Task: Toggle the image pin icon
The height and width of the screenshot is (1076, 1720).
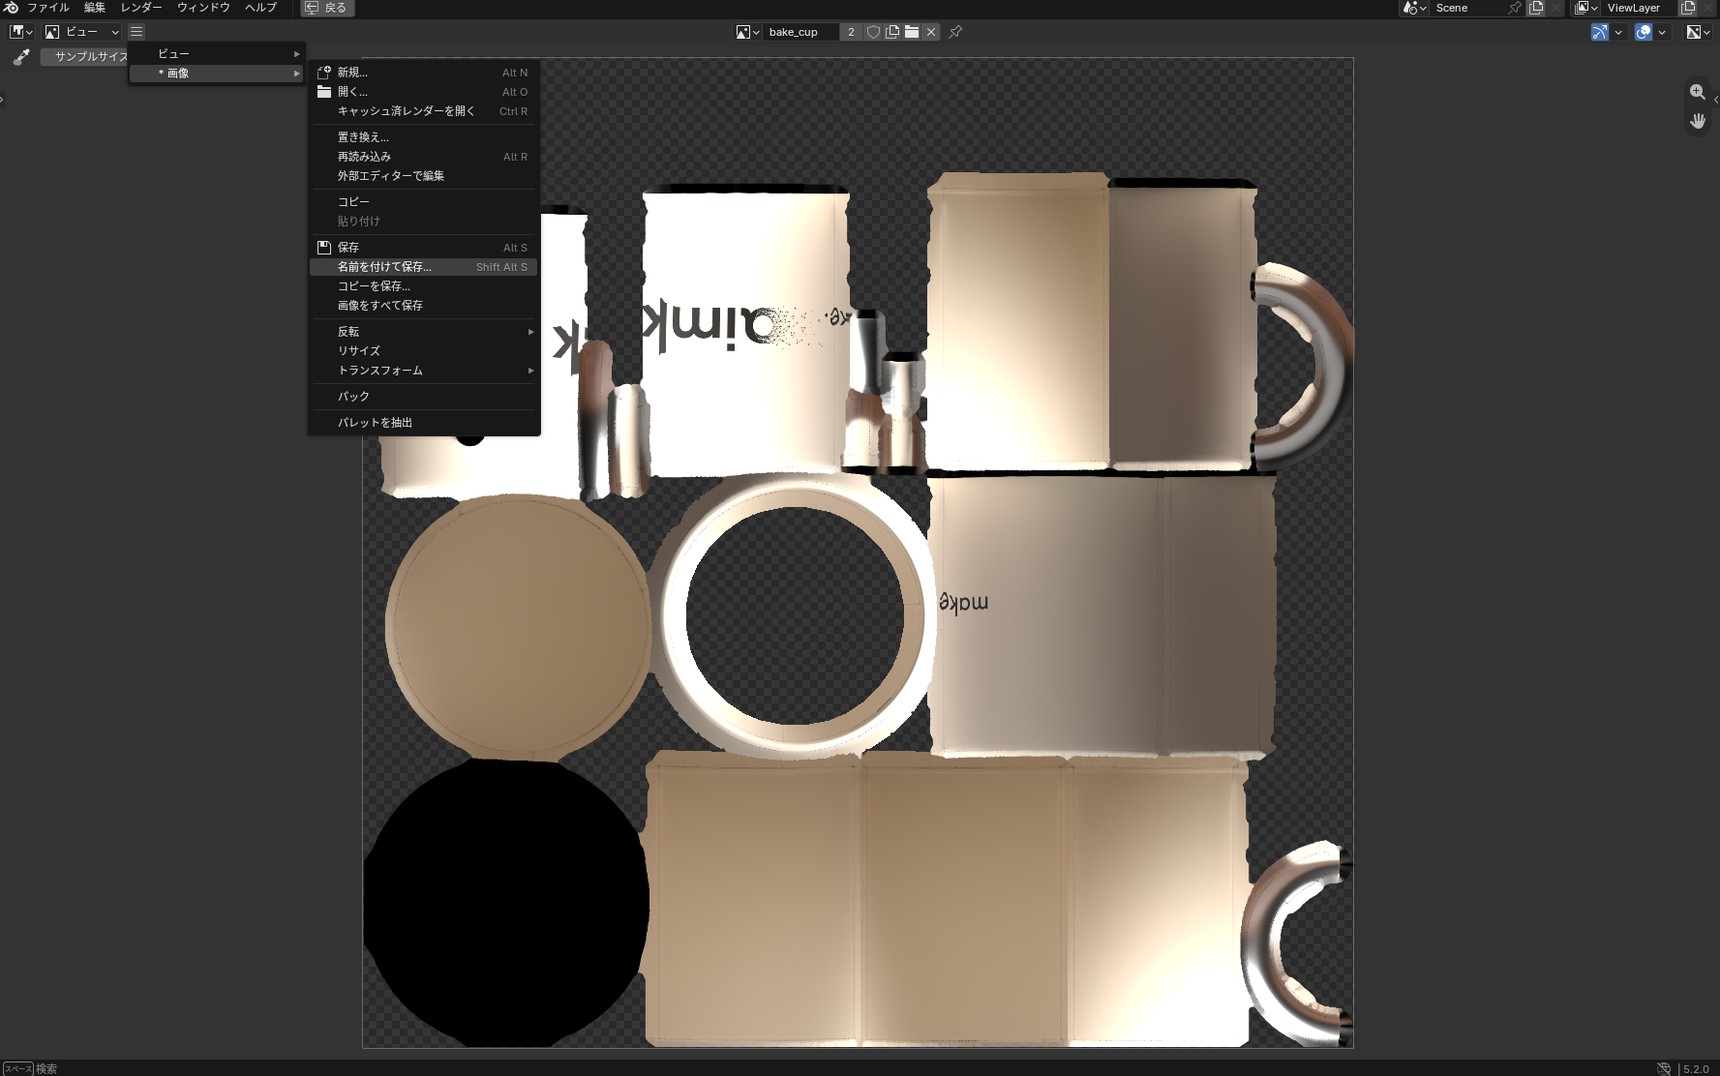Action: [956, 32]
